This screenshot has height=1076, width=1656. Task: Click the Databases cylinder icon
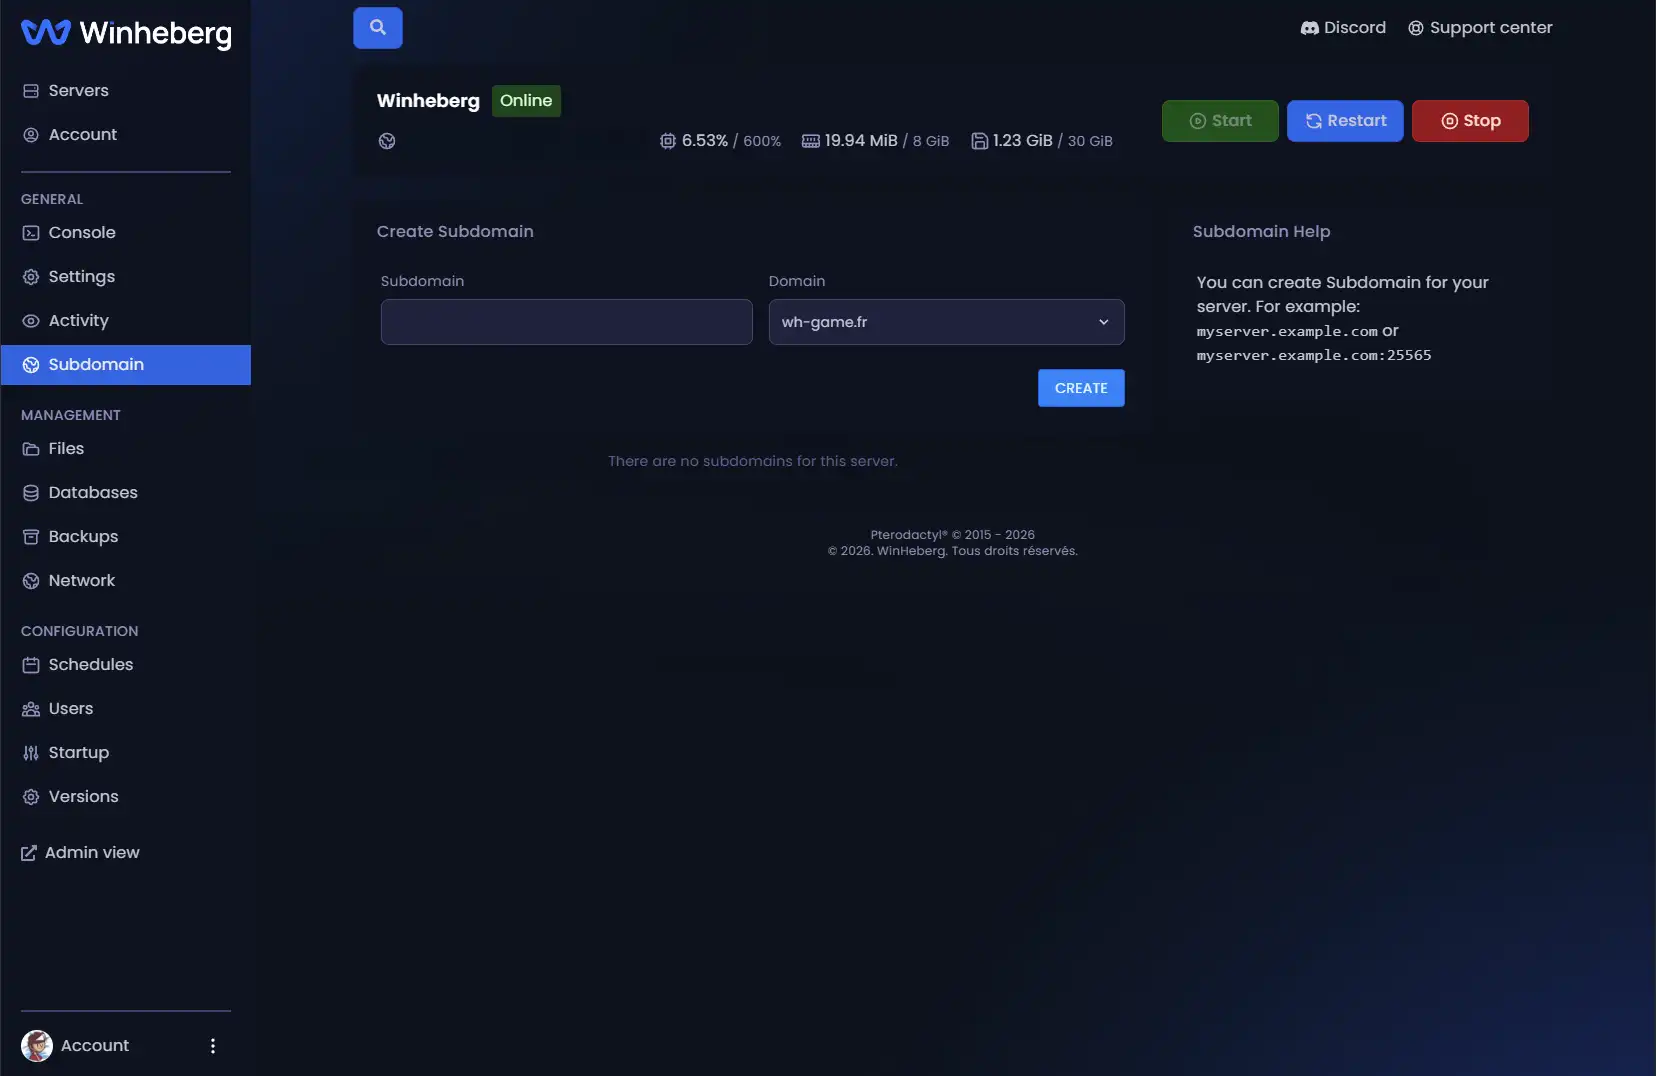click(x=31, y=493)
